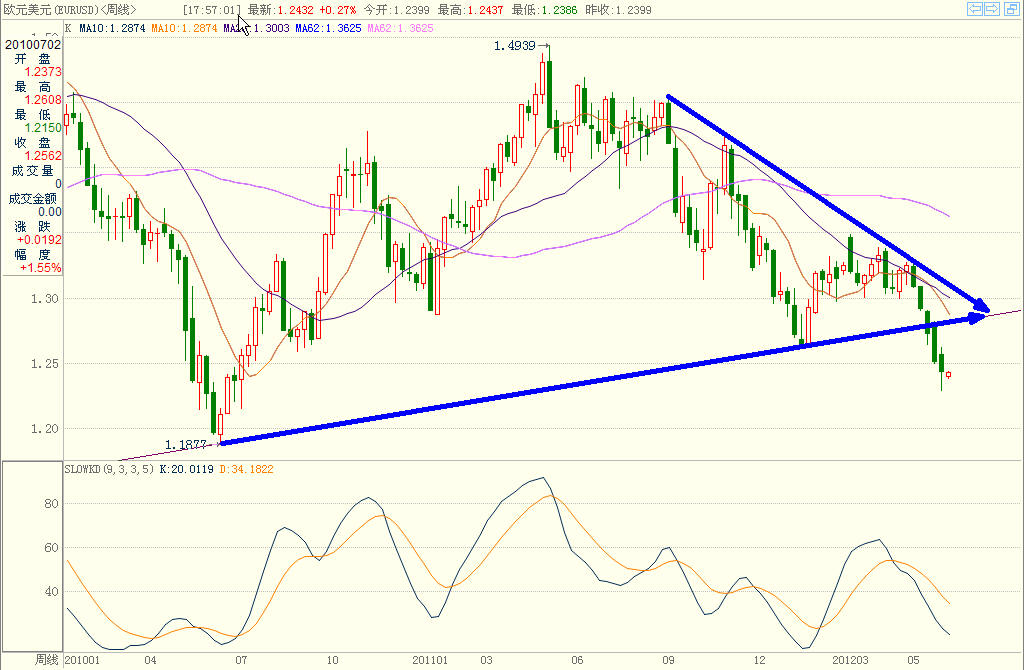Click the 今开 1.2399 opening value
Screen dimensions: 1024x670
396,10
